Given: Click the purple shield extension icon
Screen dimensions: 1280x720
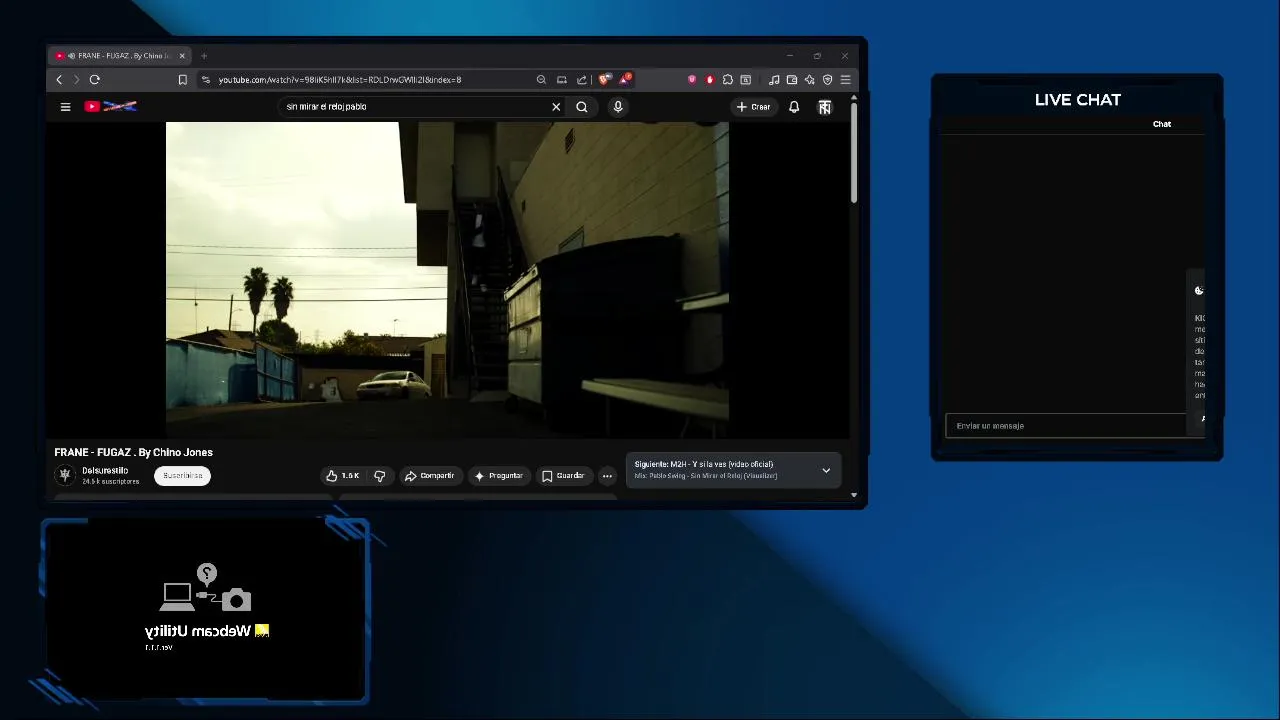Looking at the screenshot, I should click(691, 80).
